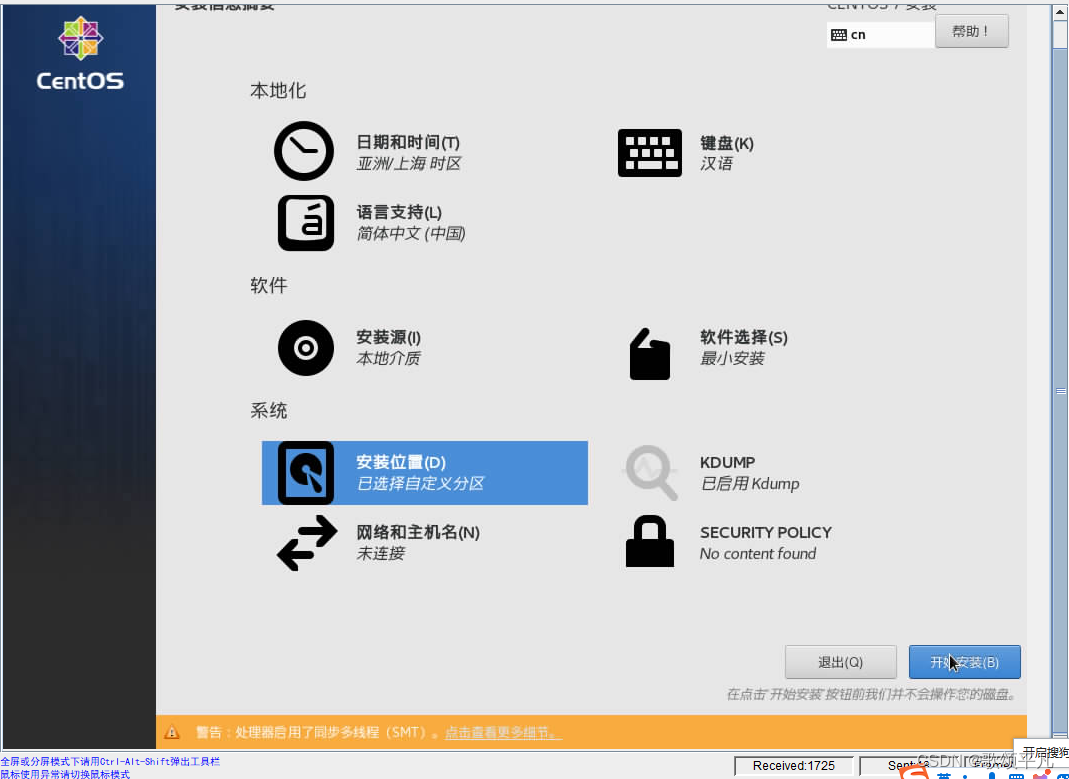1069x779 pixels.
Task: Select the 日期和时间(T) label
Action: [x=408, y=142]
